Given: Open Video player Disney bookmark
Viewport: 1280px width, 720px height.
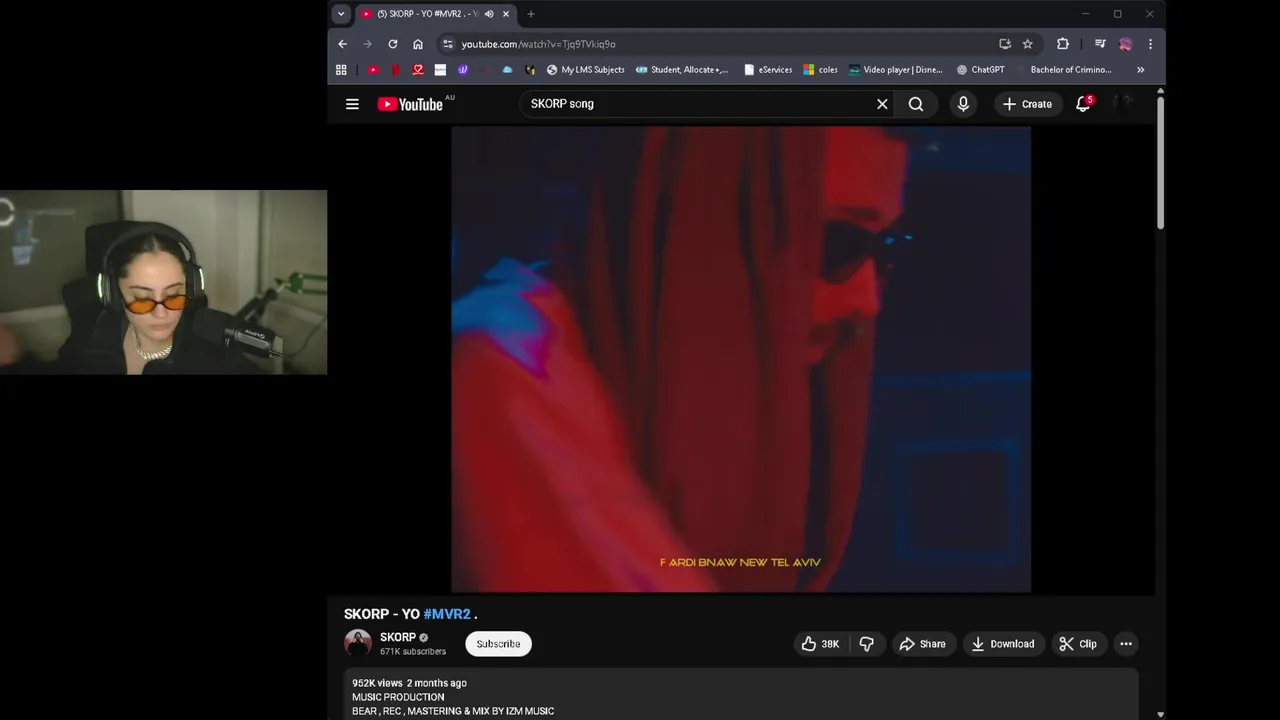Looking at the screenshot, I should (896, 70).
